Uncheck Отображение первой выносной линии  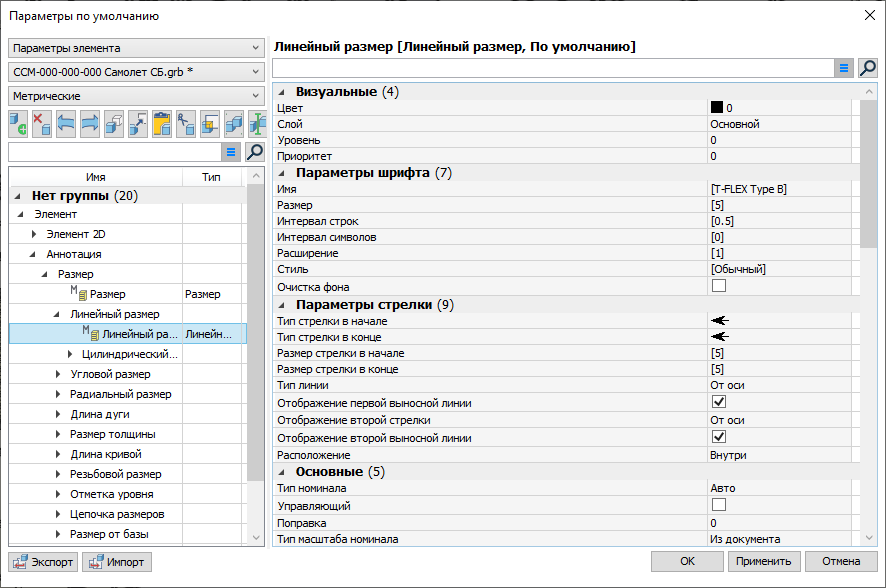click(x=718, y=403)
